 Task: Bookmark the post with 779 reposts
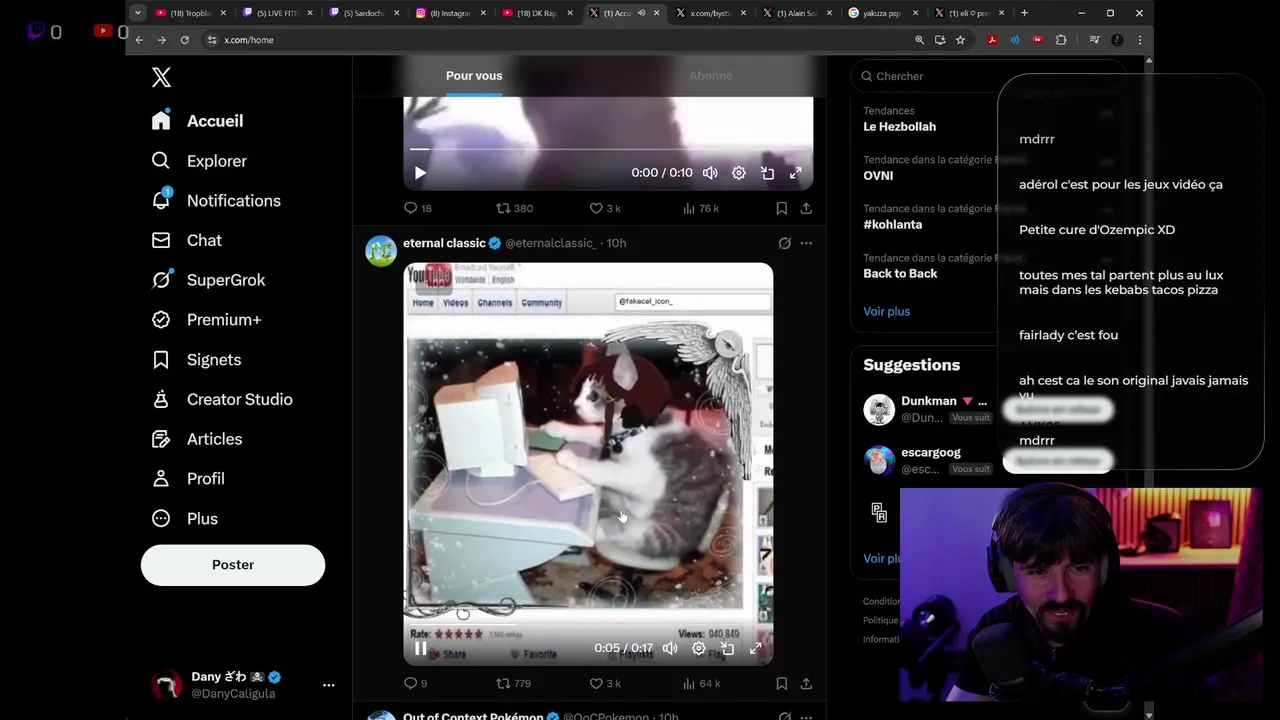click(x=781, y=683)
